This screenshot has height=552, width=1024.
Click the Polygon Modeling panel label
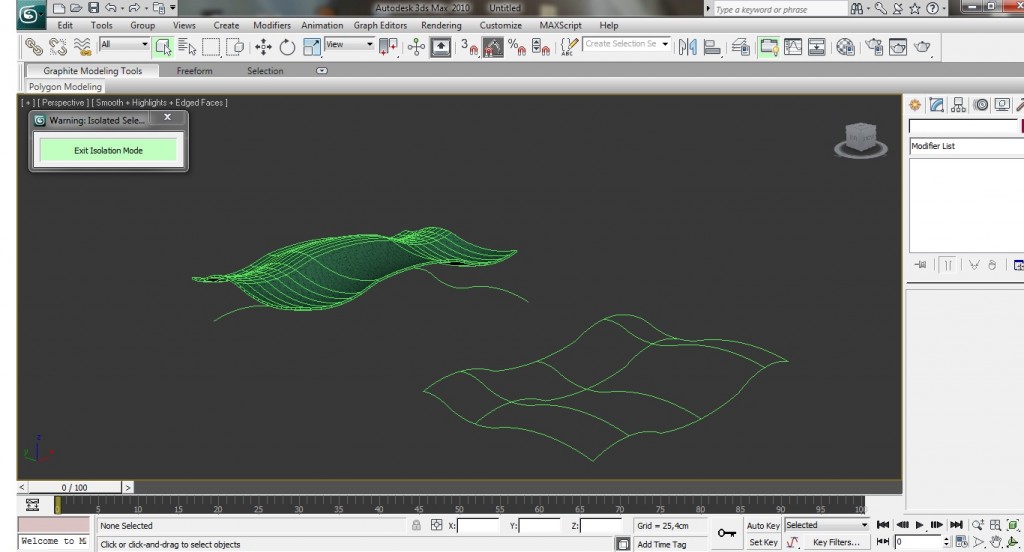tap(65, 86)
